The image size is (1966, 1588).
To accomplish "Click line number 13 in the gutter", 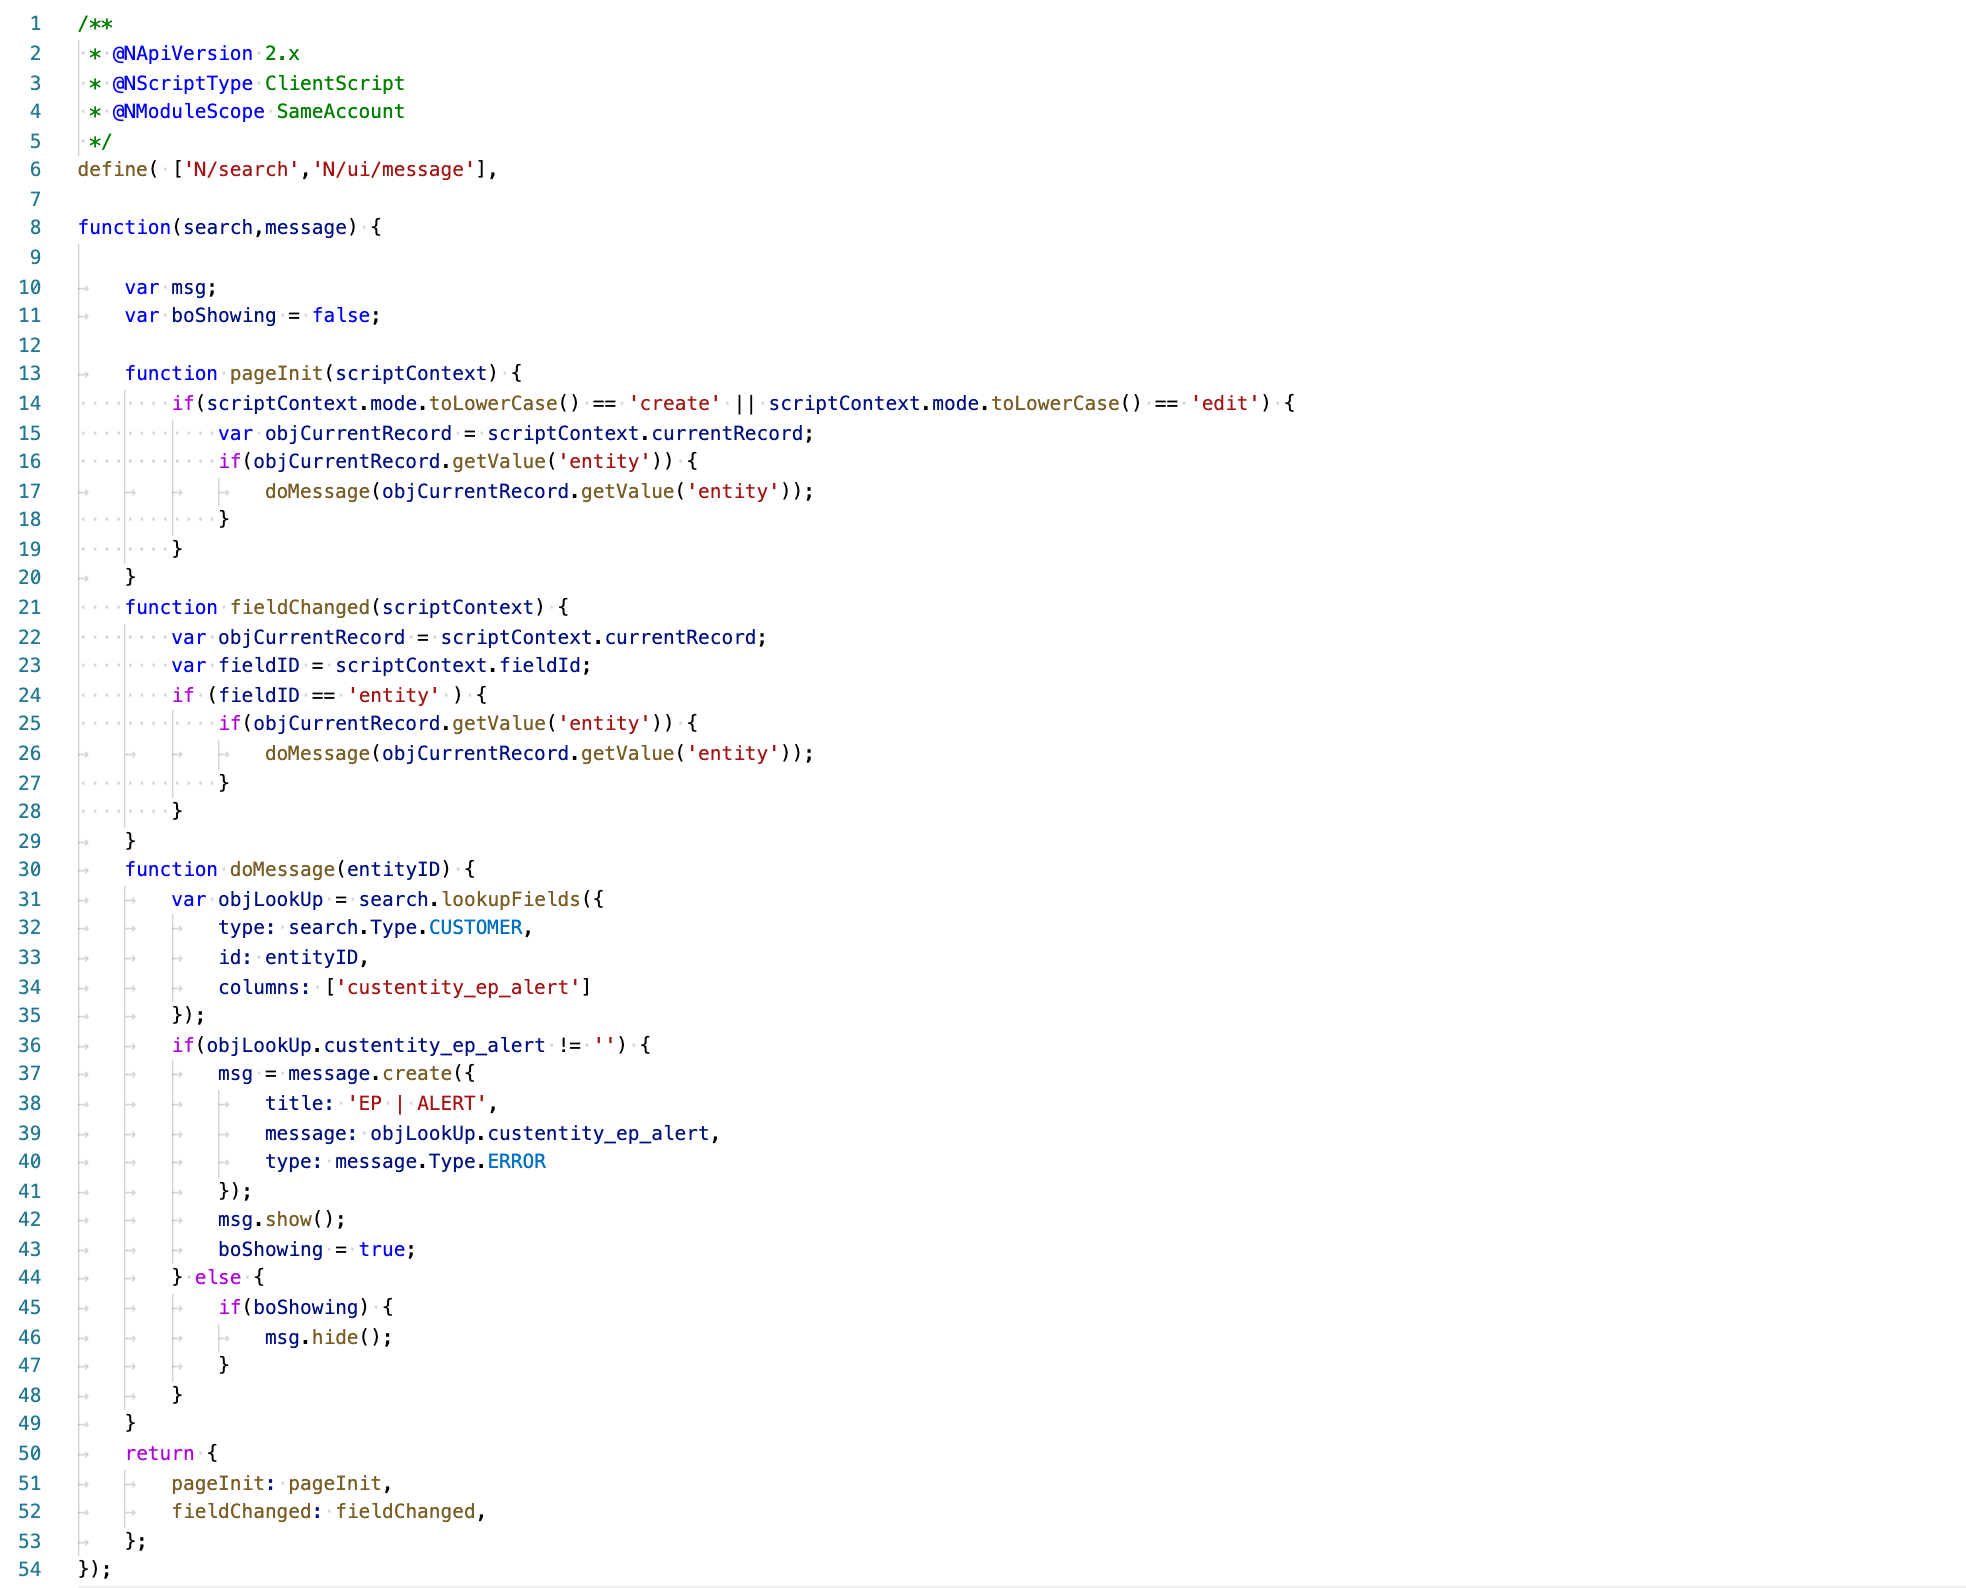I will coord(30,374).
